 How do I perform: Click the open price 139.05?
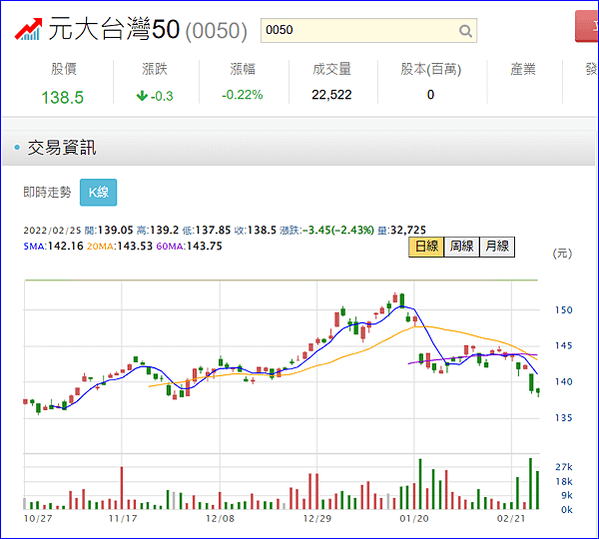click(115, 230)
